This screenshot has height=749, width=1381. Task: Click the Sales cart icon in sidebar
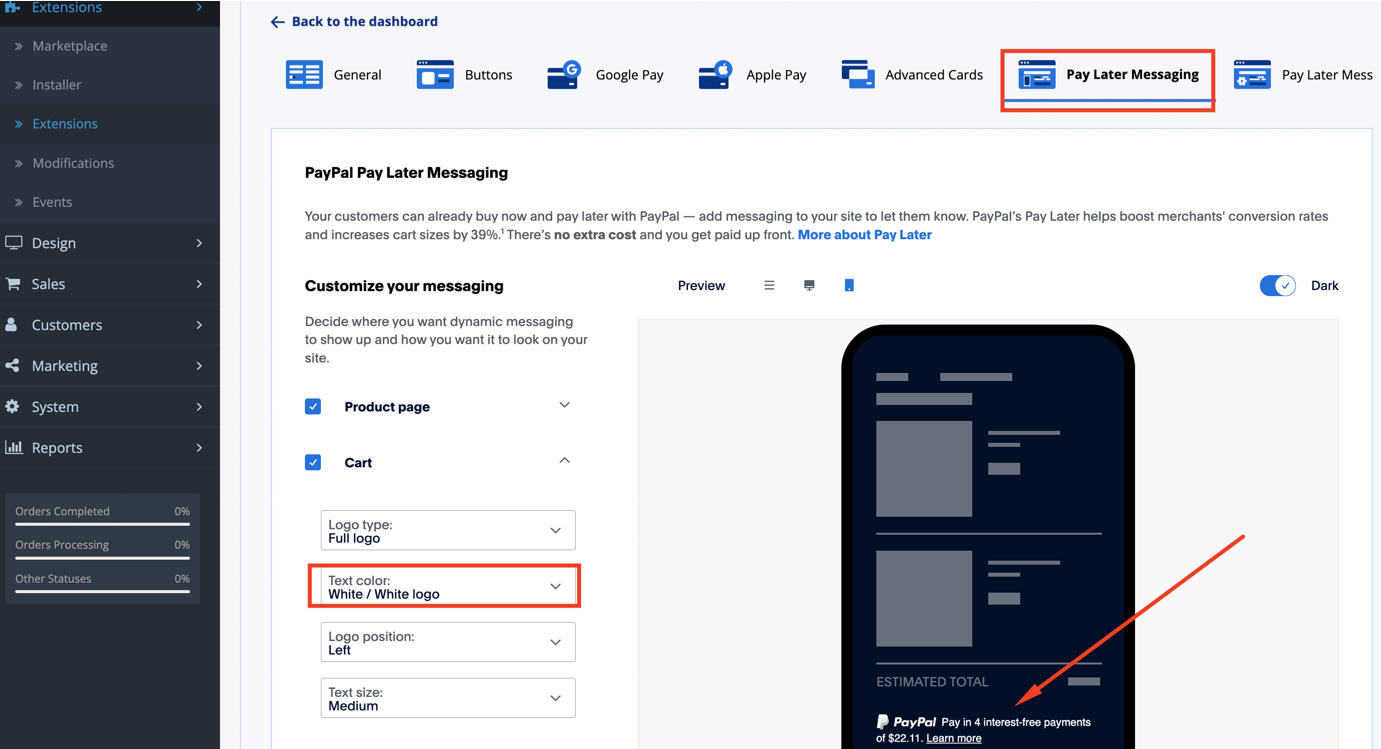(x=13, y=284)
